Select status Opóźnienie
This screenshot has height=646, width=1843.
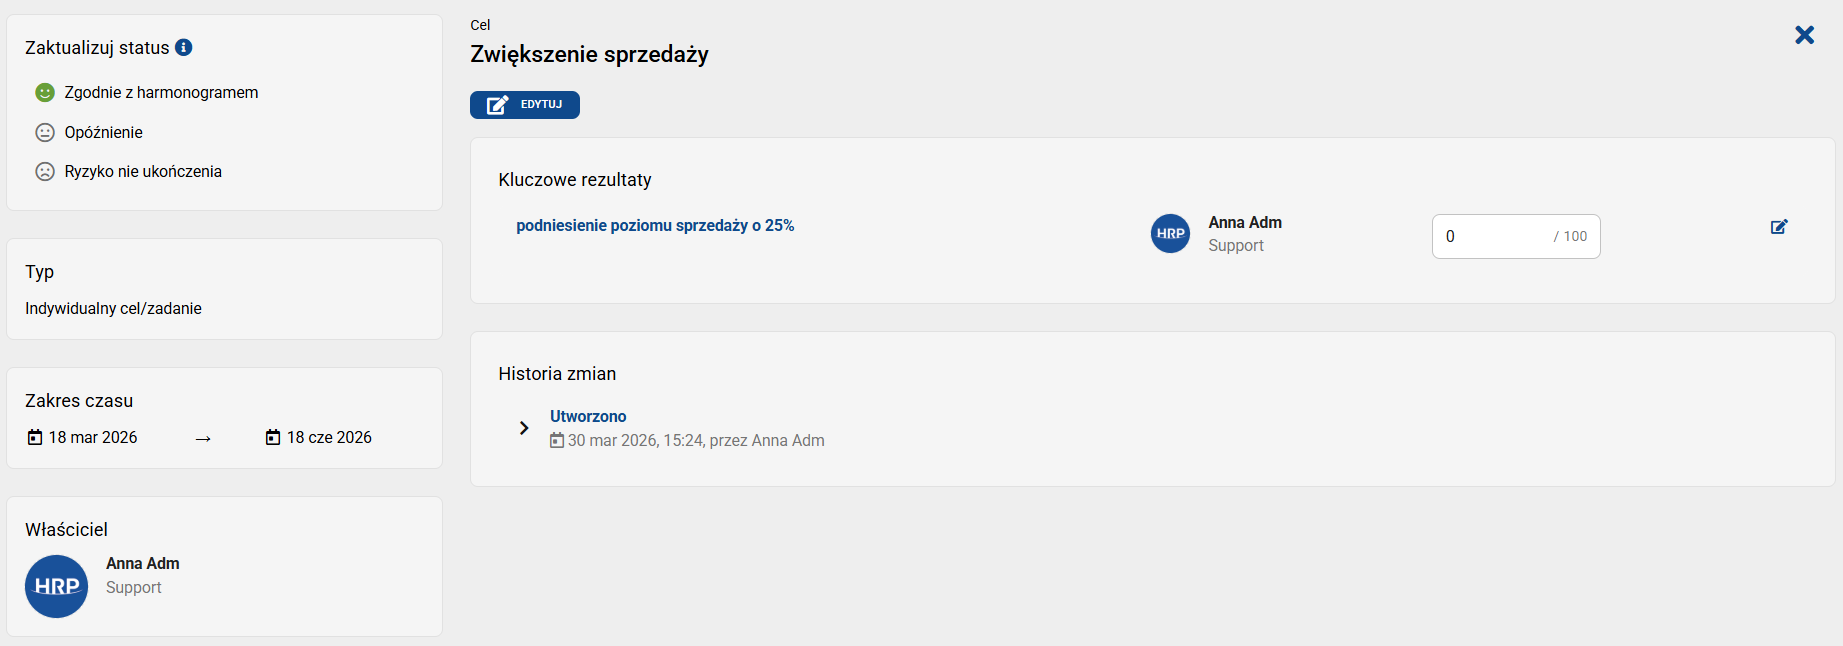coord(104,132)
